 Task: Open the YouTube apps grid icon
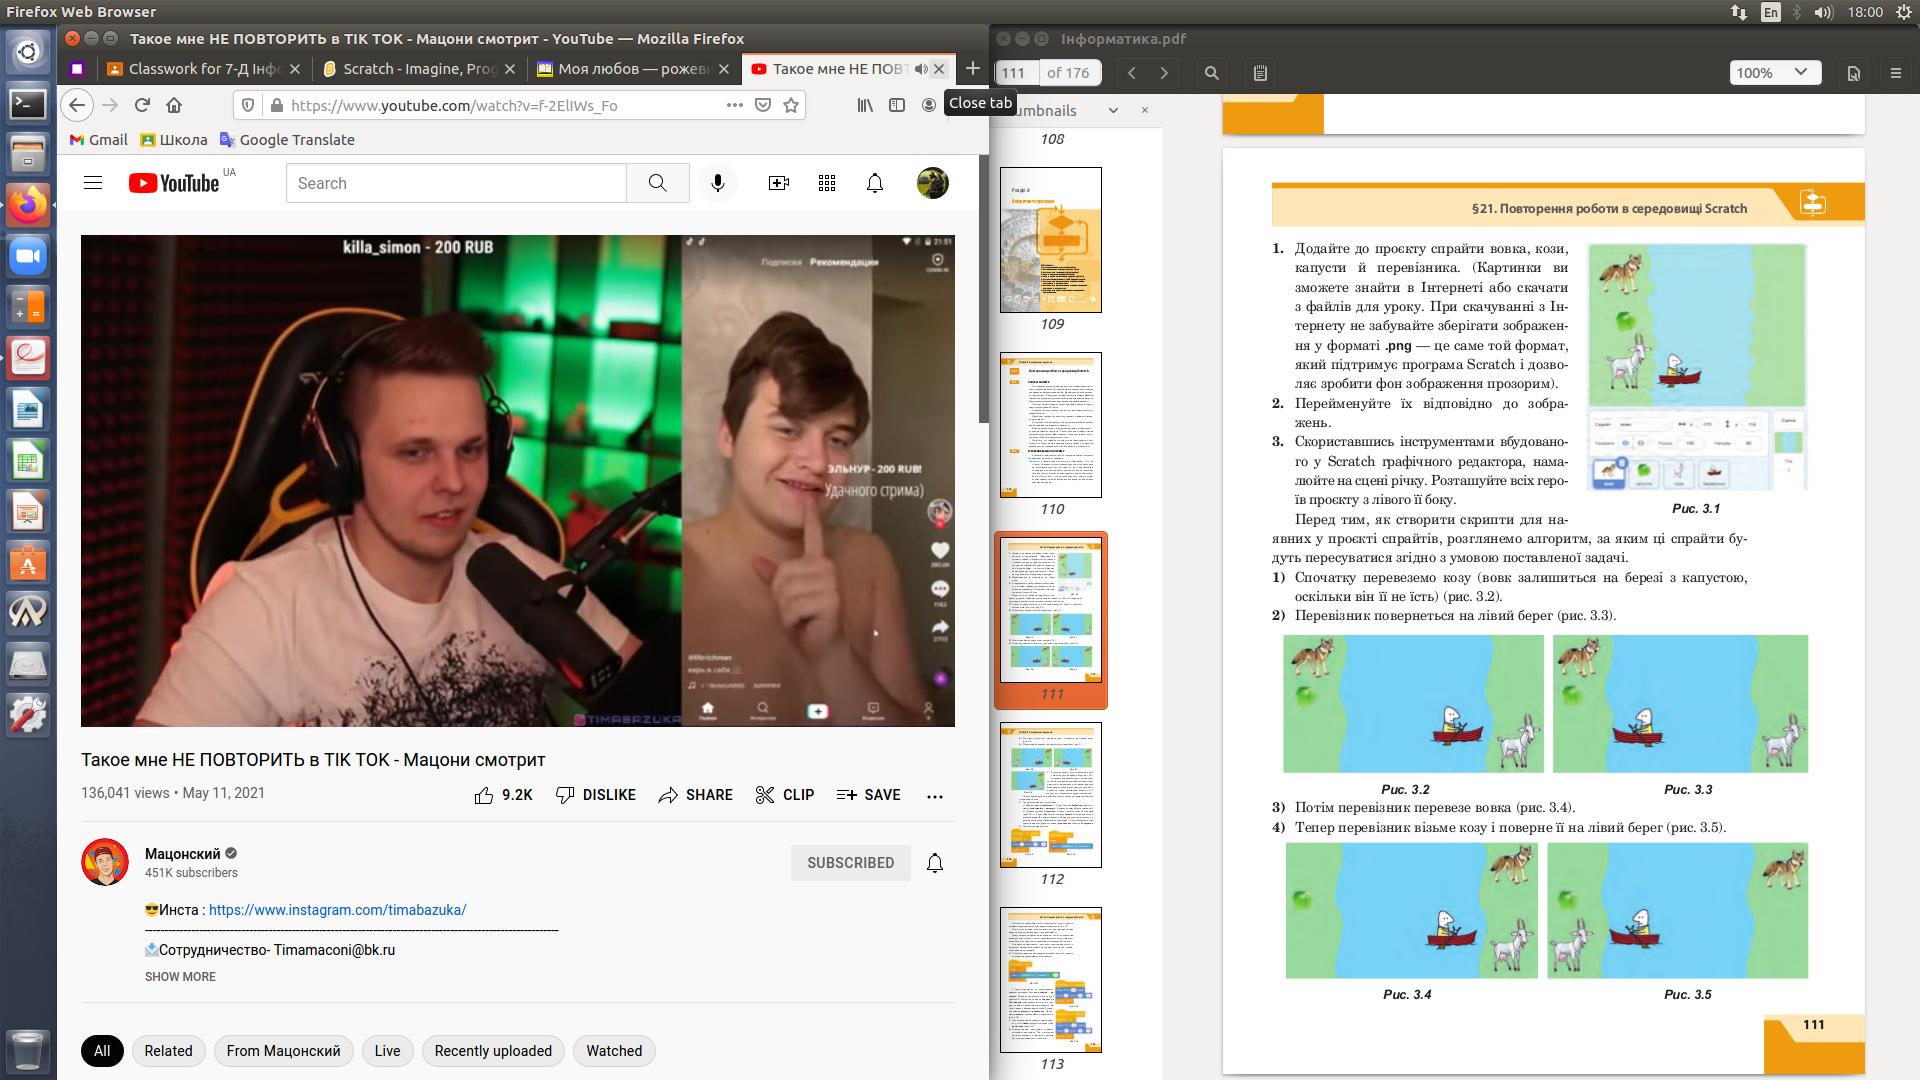point(826,183)
